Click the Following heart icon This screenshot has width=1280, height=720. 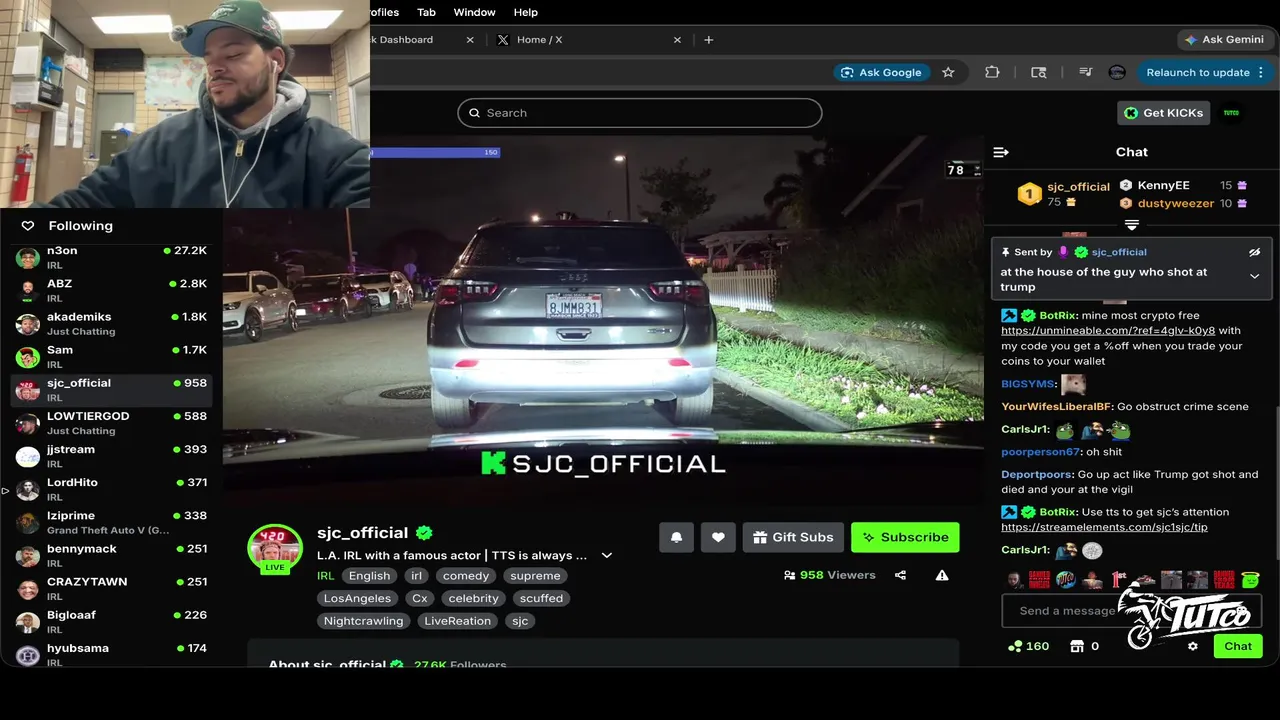(28, 226)
